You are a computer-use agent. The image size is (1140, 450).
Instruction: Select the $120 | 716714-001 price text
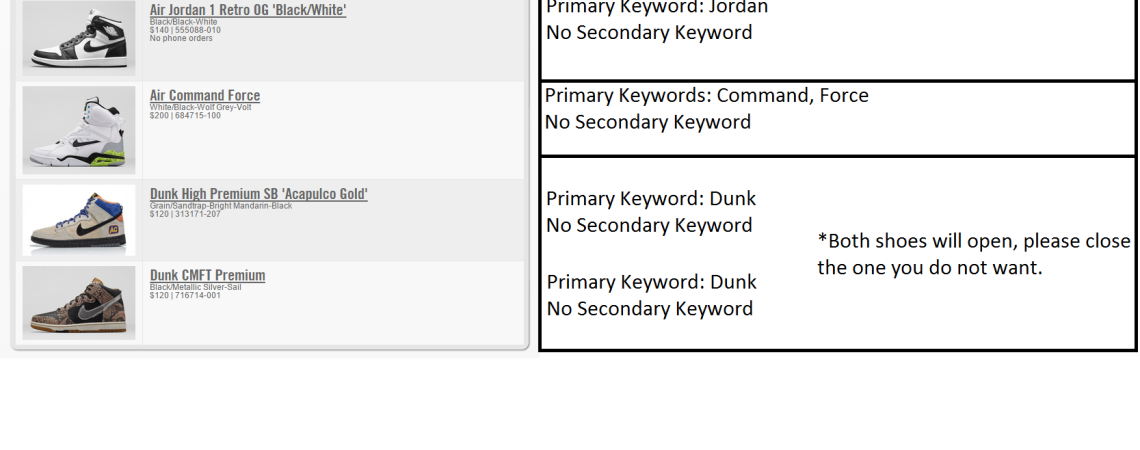pos(185,295)
